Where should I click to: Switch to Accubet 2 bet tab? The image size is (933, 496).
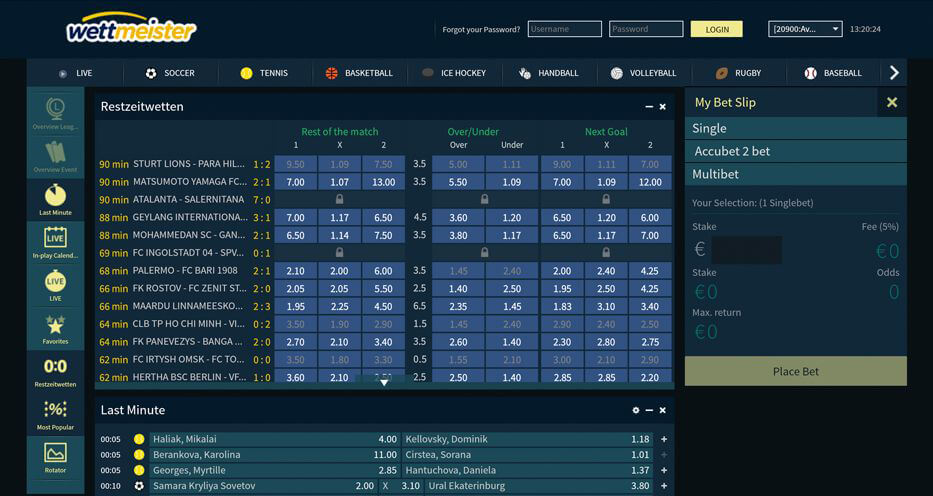pos(796,151)
